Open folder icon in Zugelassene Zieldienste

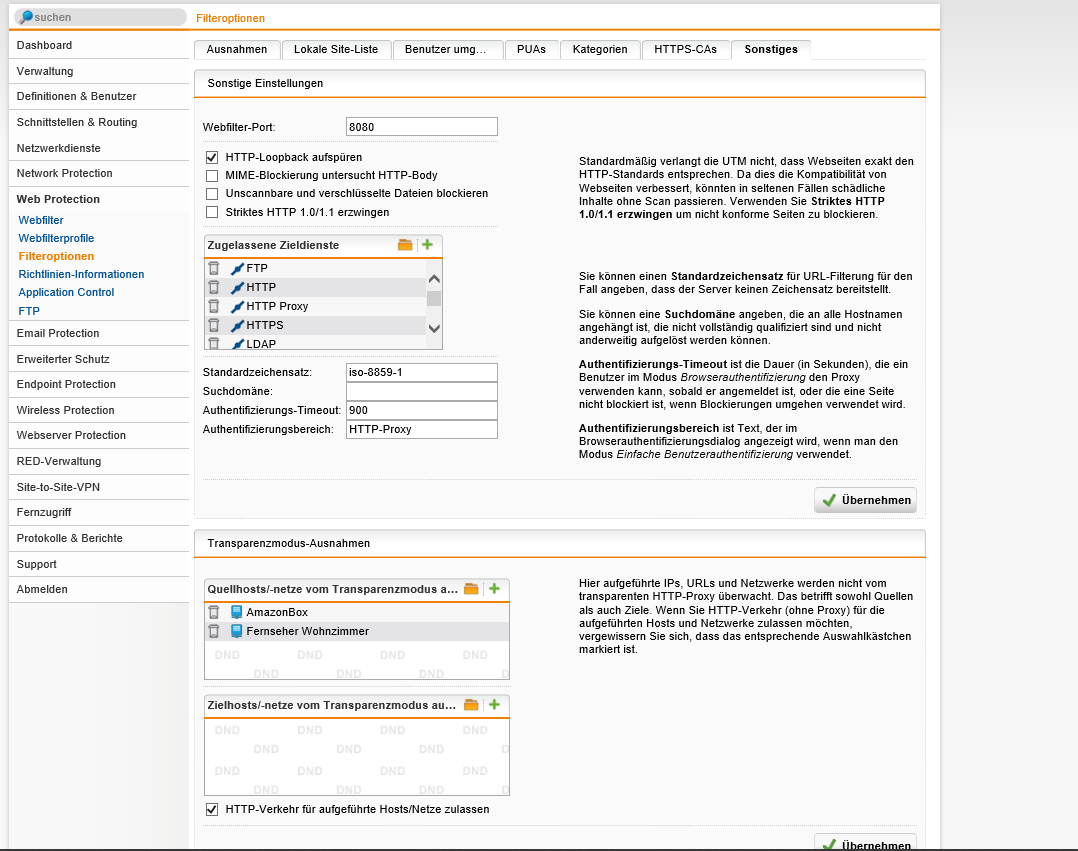point(405,245)
